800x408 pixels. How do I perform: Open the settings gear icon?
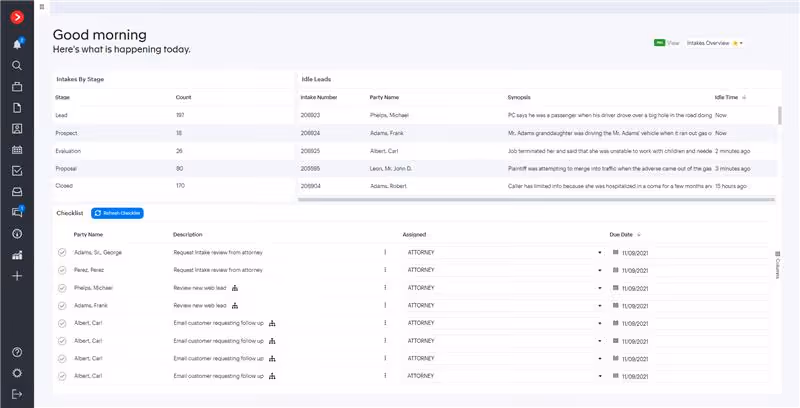pyautogui.click(x=17, y=373)
